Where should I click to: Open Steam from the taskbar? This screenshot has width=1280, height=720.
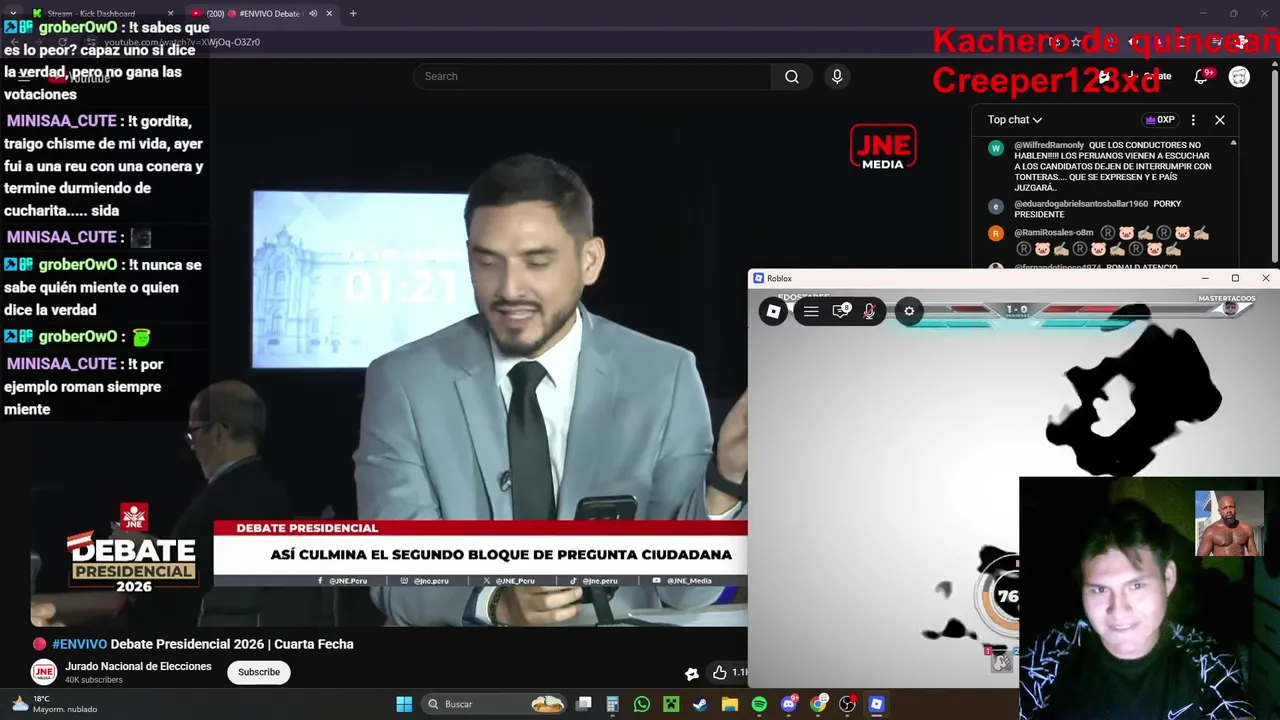tap(700, 704)
